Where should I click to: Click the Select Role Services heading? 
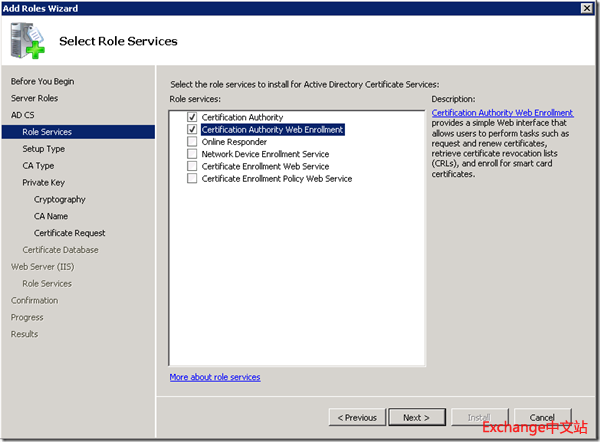tap(118, 41)
